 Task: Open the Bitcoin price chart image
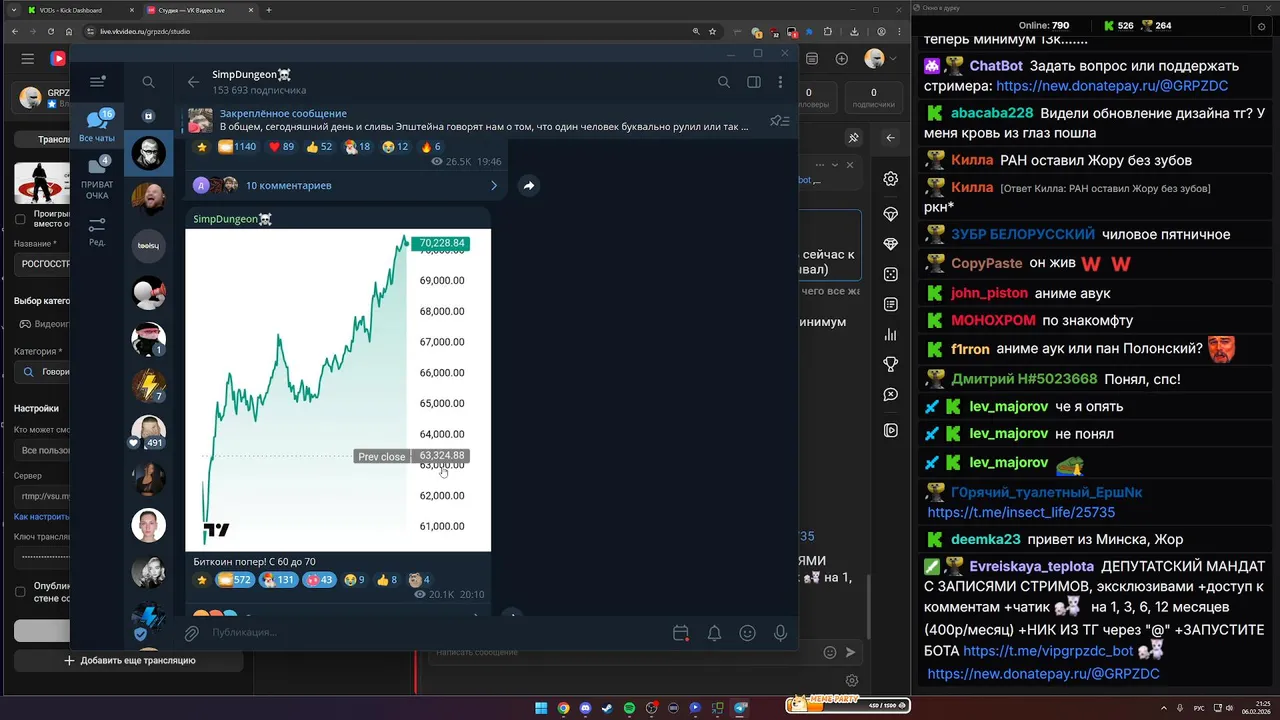tap(338, 390)
